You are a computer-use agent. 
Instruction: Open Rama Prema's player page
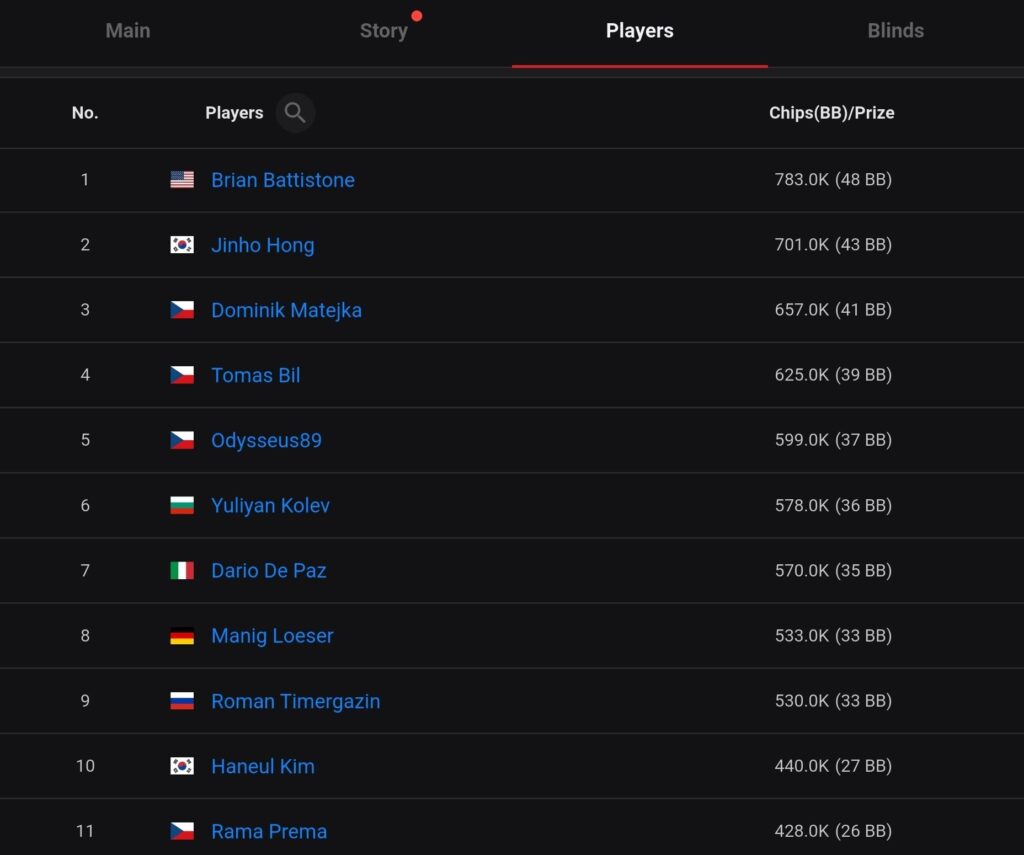(269, 831)
